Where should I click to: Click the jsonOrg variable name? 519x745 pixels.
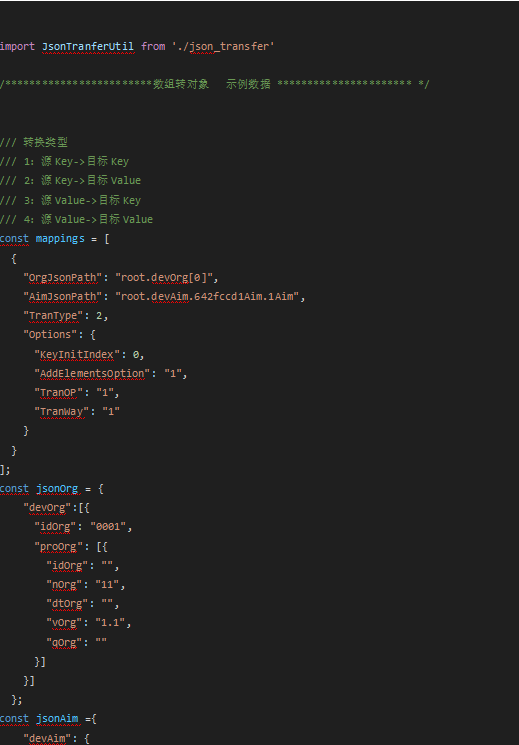57,489
